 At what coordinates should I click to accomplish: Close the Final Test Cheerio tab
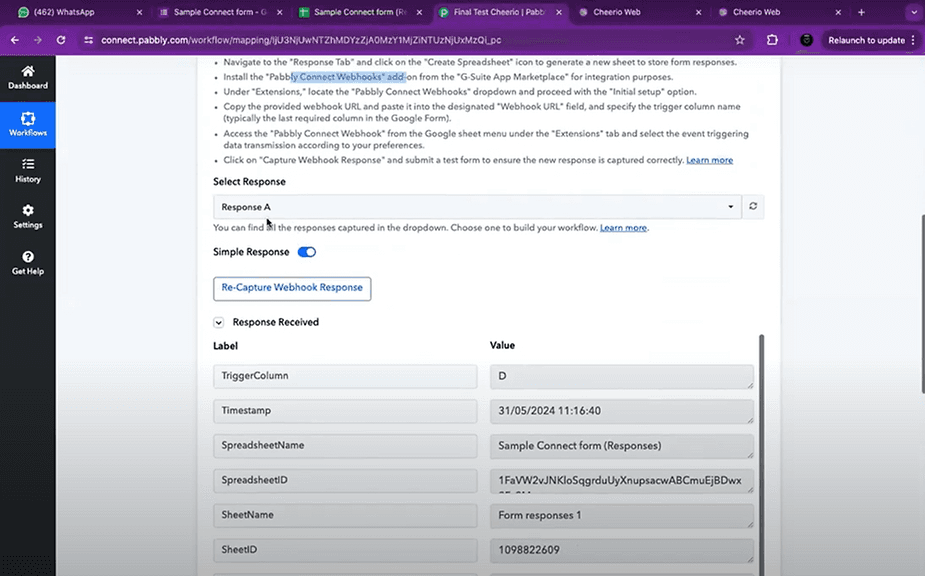tap(559, 12)
